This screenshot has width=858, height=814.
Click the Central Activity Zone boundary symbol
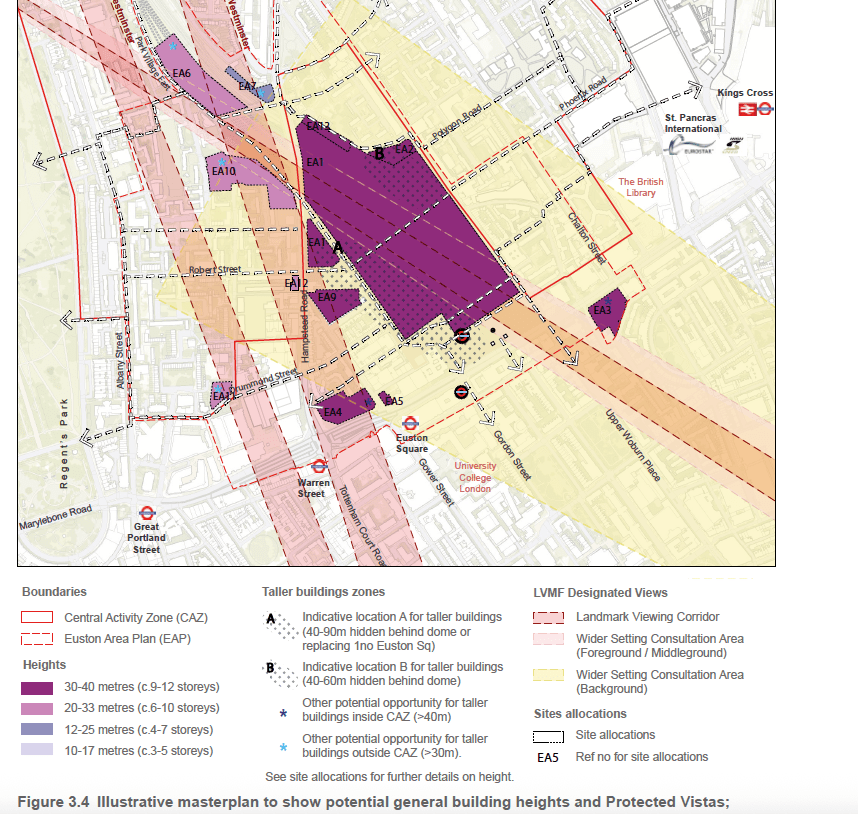39,618
